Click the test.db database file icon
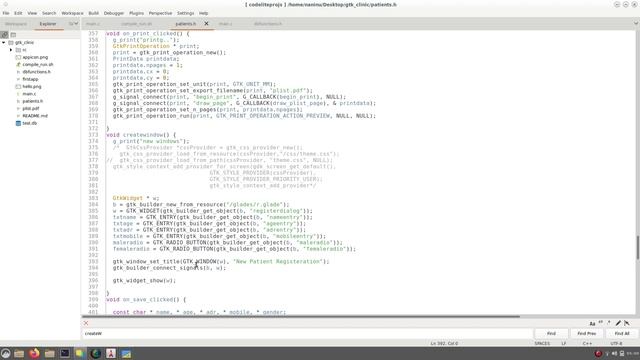Screen dimensions: 640x360 [18, 123]
